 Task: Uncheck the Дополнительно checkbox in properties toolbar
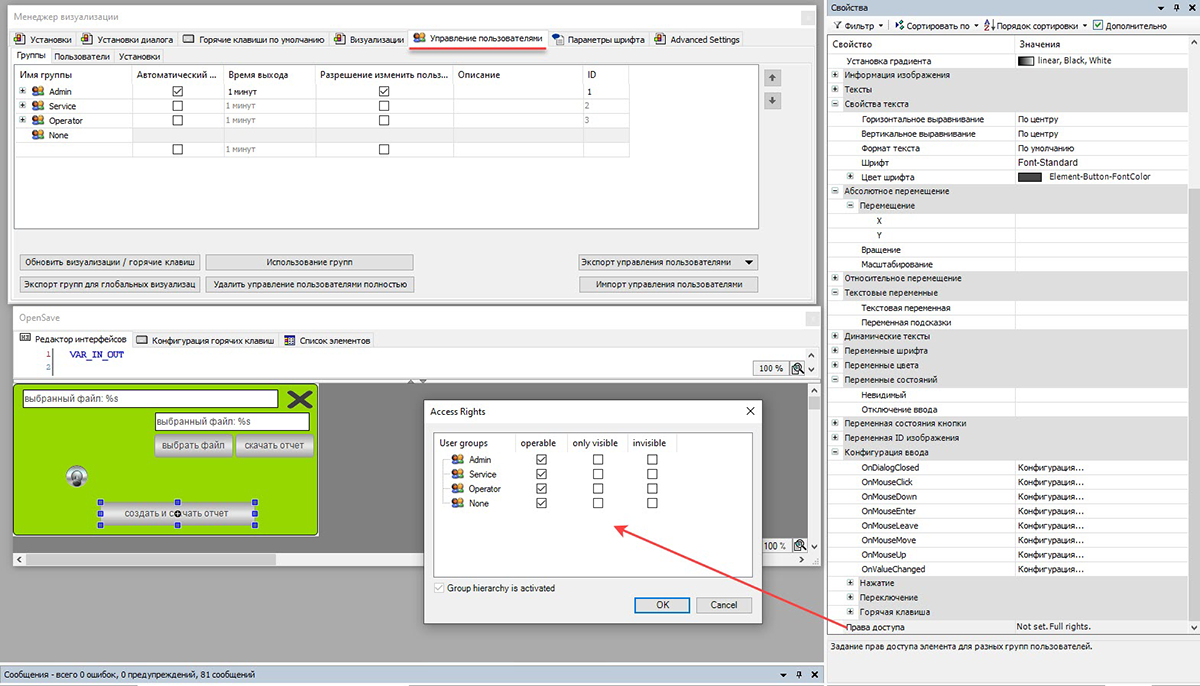coord(1098,25)
